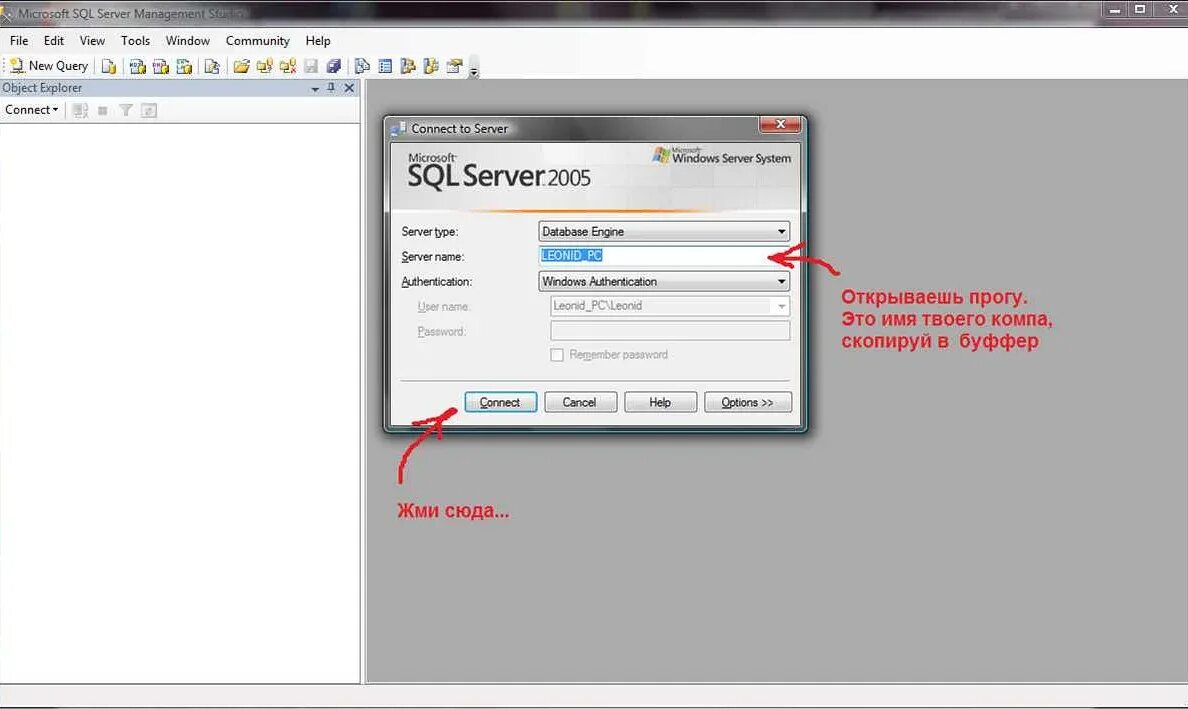Minimize the Management Studio window
The height and width of the screenshot is (709, 1188).
pyautogui.click(x=1115, y=10)
